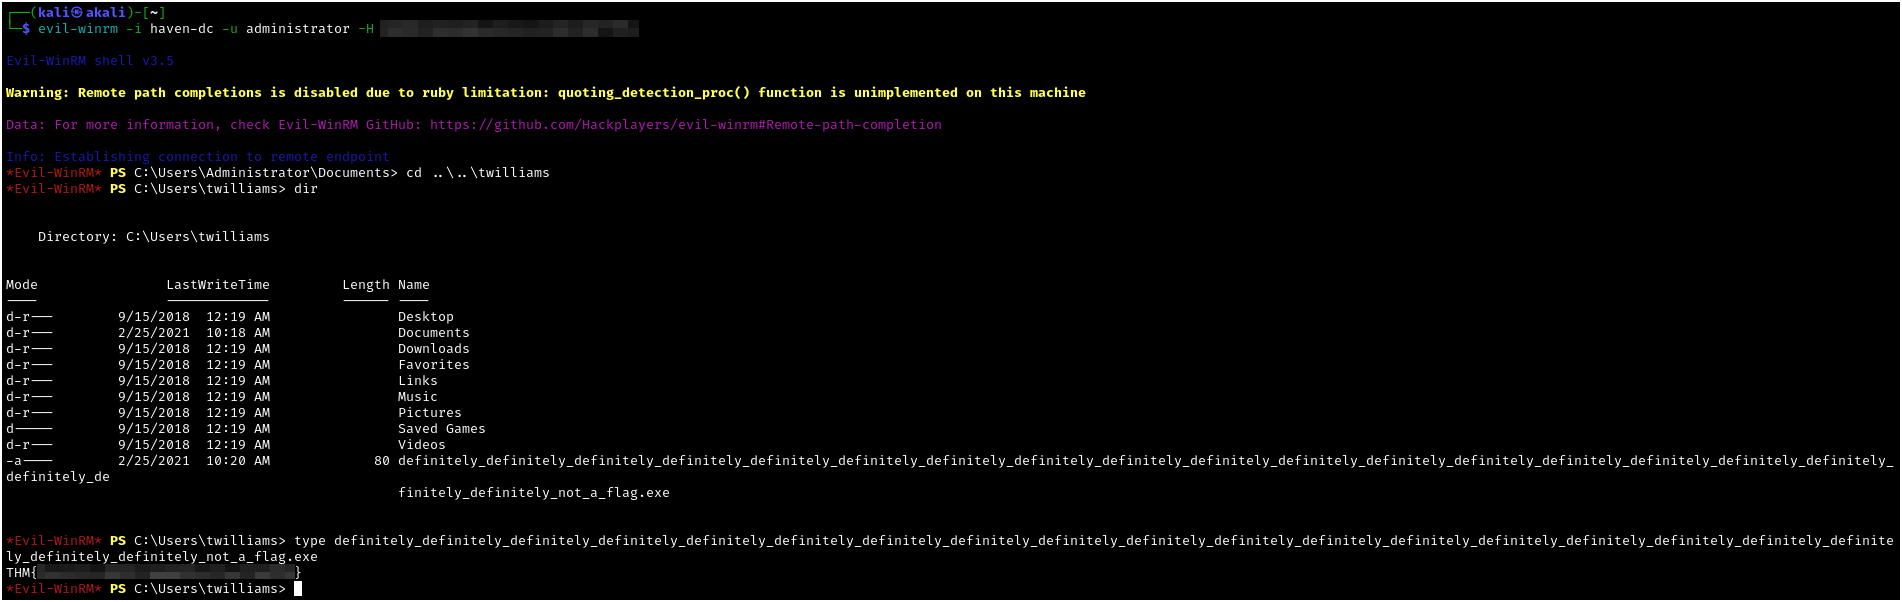Click the Length column header
1902x602 pixels.
coord(365,285)
